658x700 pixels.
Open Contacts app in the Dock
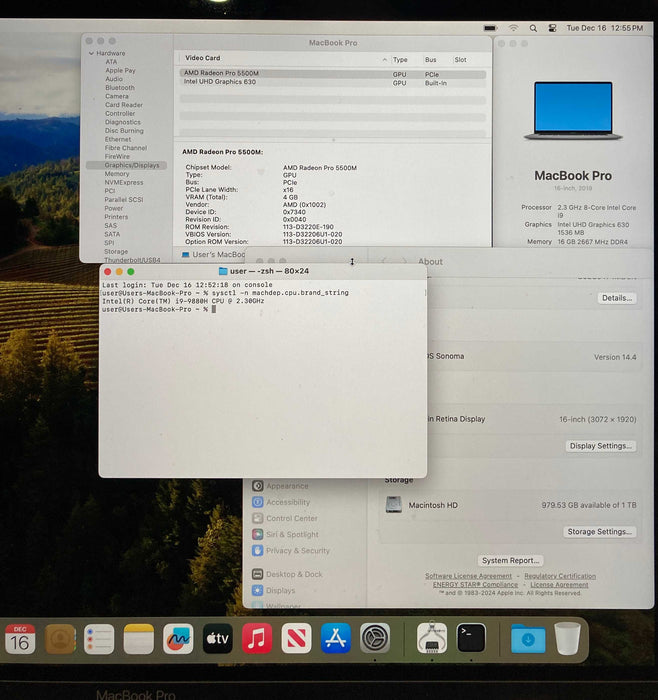[x=60, y=639]
